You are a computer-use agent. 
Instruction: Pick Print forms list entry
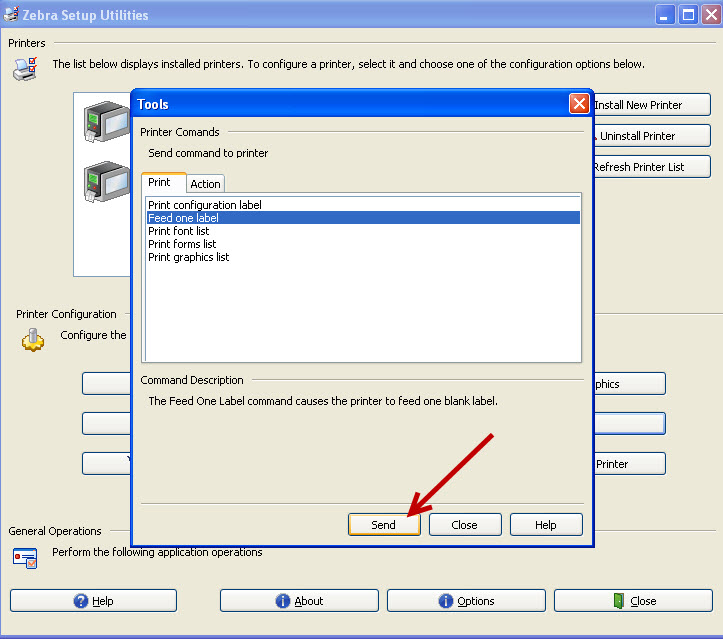(182, 244)
